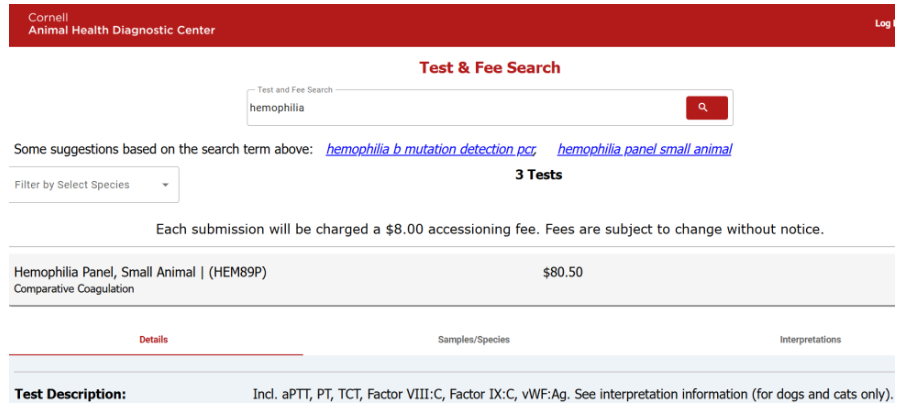Click the $80.50 test fee
Image resolution: width=904 pixels, height=410 pixels.
point(562,272)
